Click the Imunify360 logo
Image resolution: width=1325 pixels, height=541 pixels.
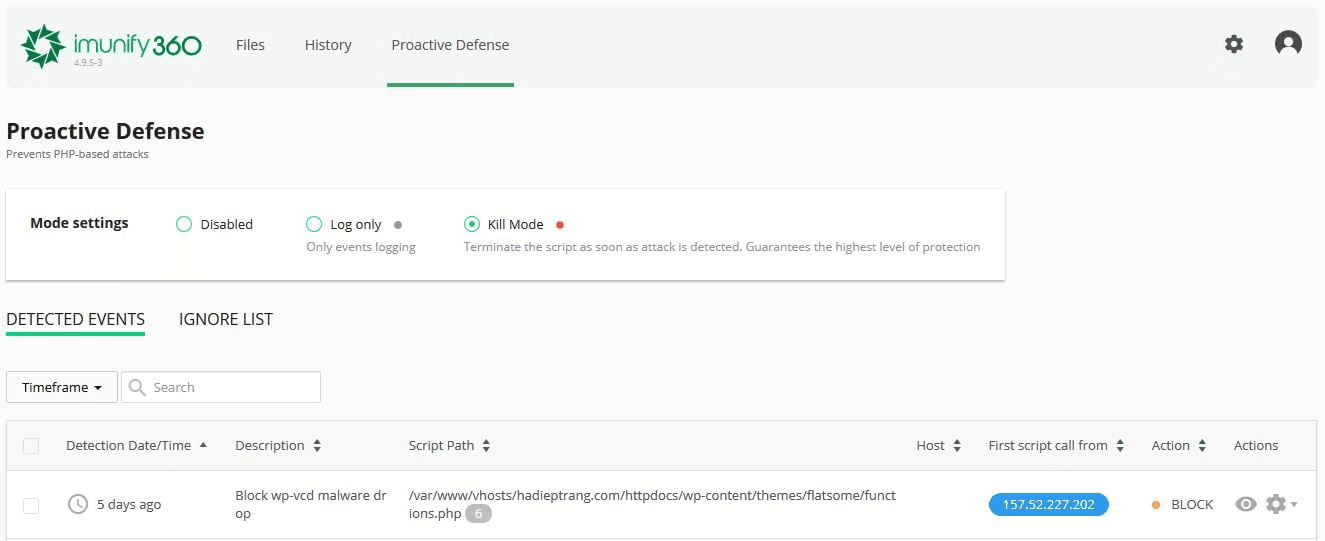click(x=111, y=46)
